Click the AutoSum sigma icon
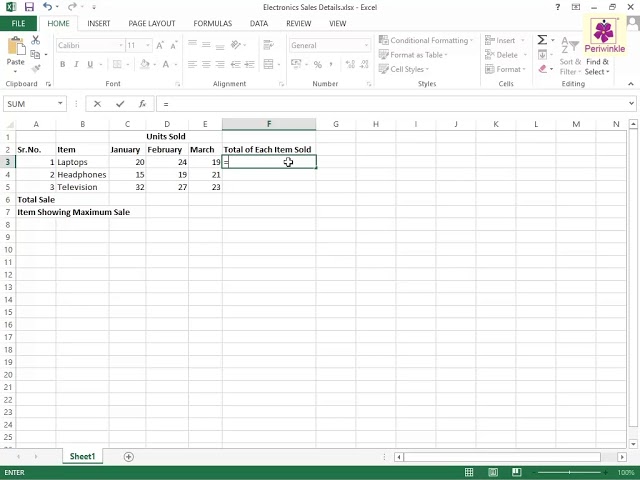This screenshot has width=640, height=480. (x=542, y=40)
